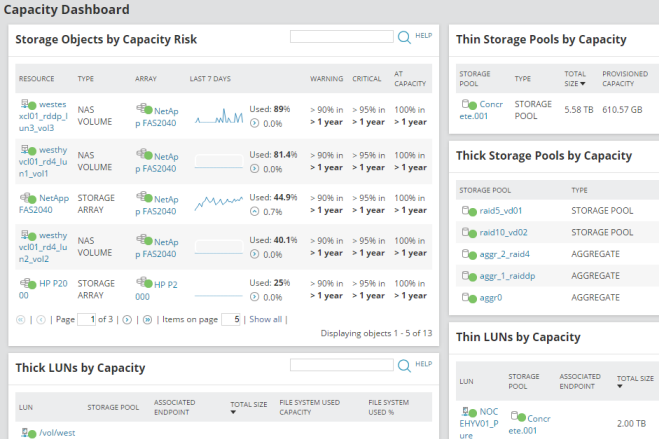
Task: Click the Warning column header
Action: tap(326, 78)
